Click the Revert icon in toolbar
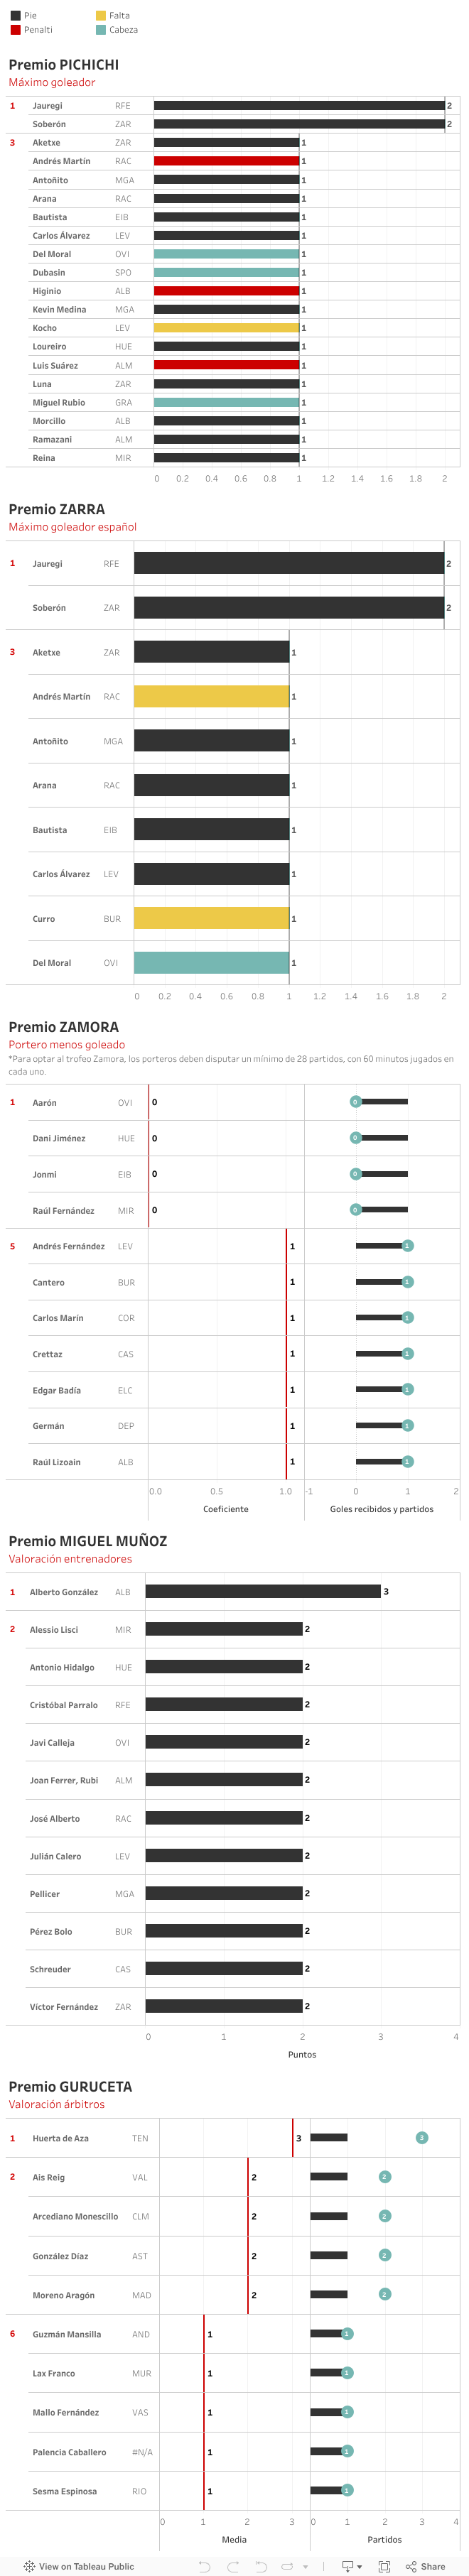Image resolution: width=469 pixels, height=2576 pixels. 260,2566
